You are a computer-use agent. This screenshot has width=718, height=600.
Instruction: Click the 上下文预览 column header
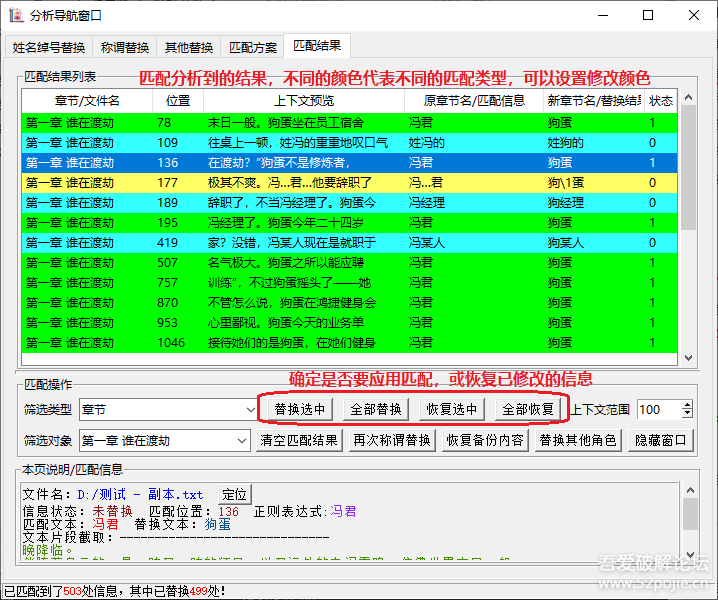click(304, 101)
